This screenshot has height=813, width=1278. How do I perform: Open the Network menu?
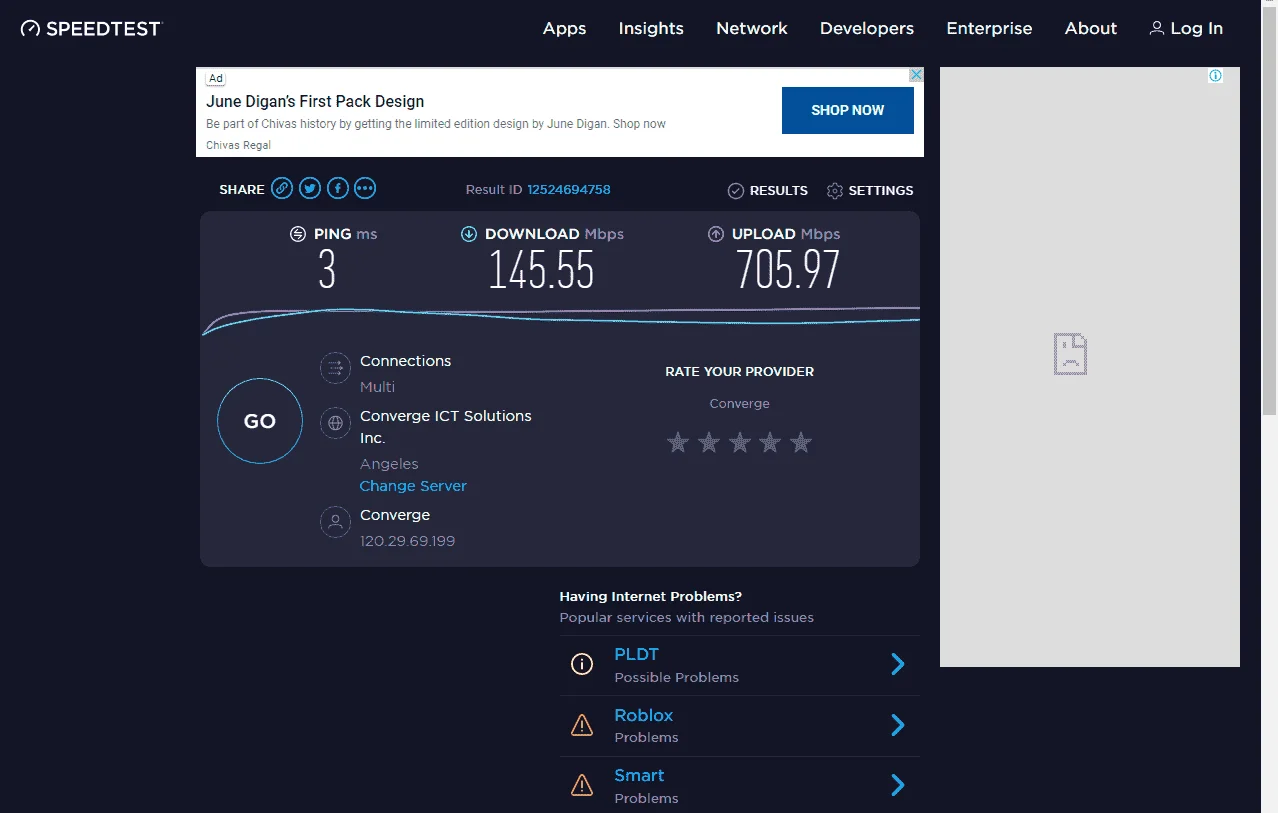(752, 28)
